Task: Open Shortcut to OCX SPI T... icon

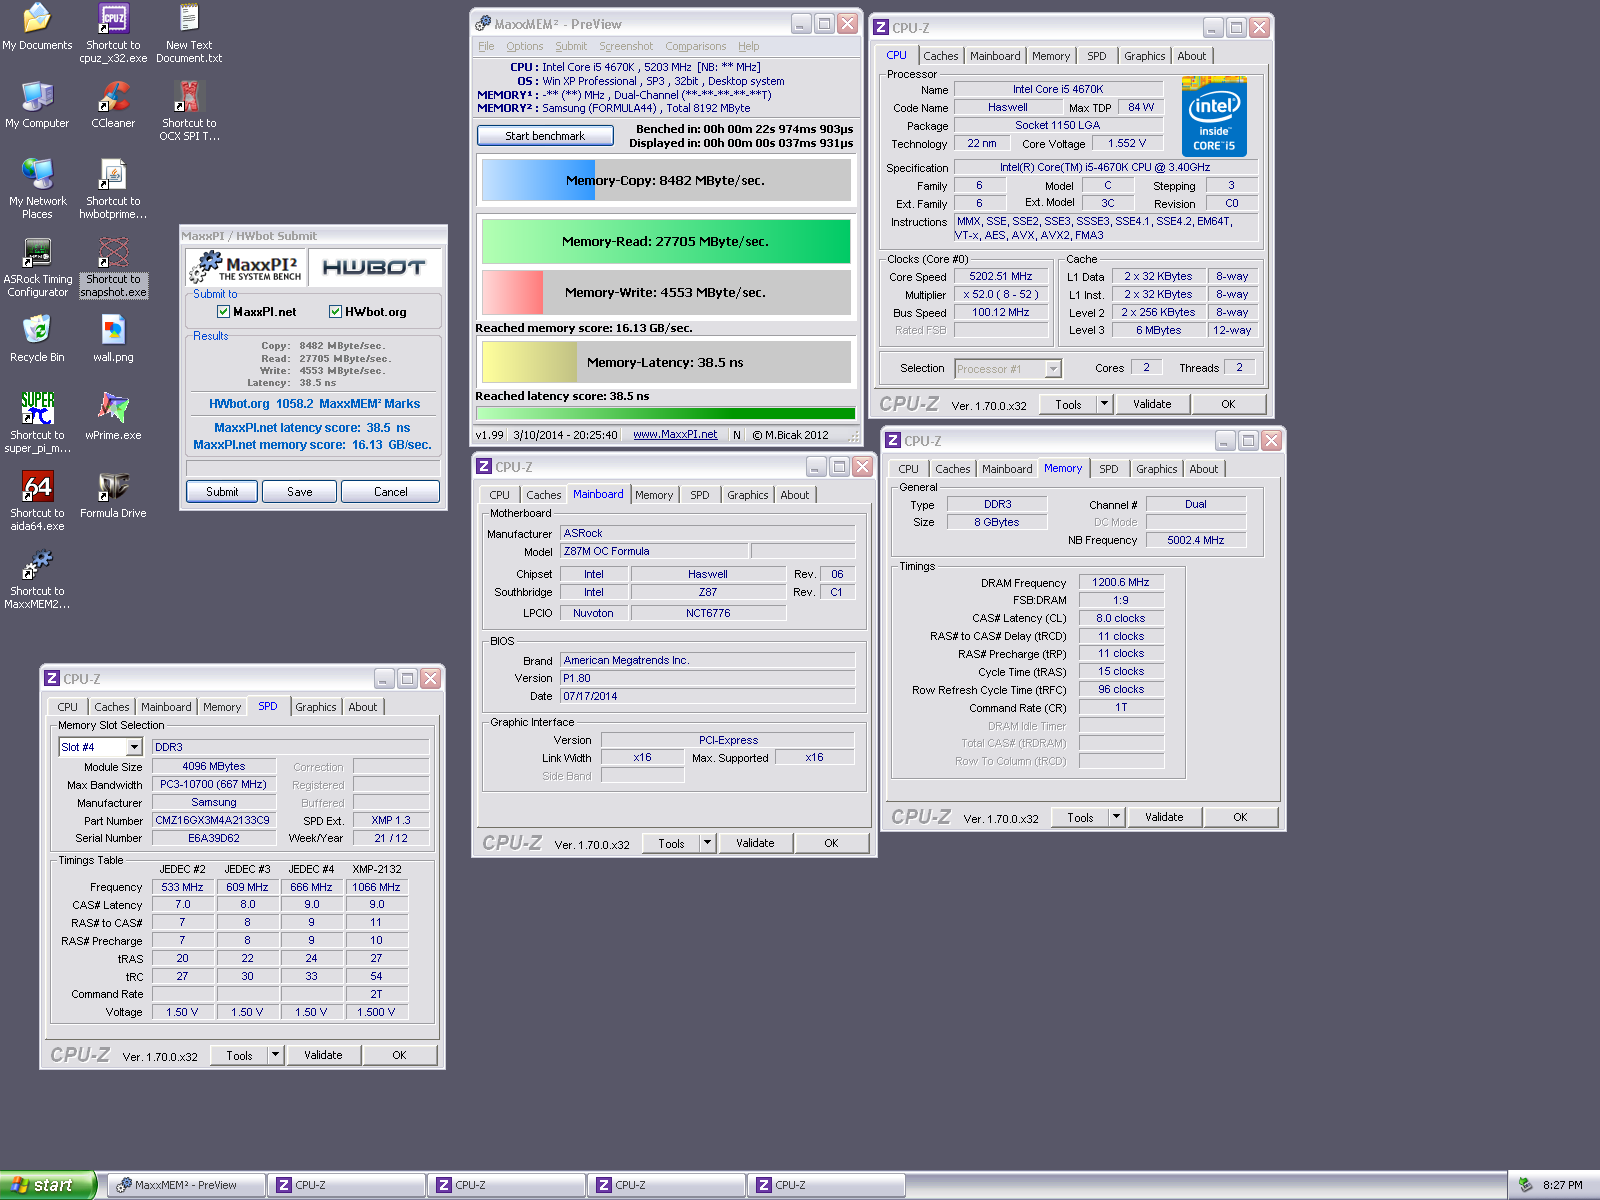Action: 189,111
